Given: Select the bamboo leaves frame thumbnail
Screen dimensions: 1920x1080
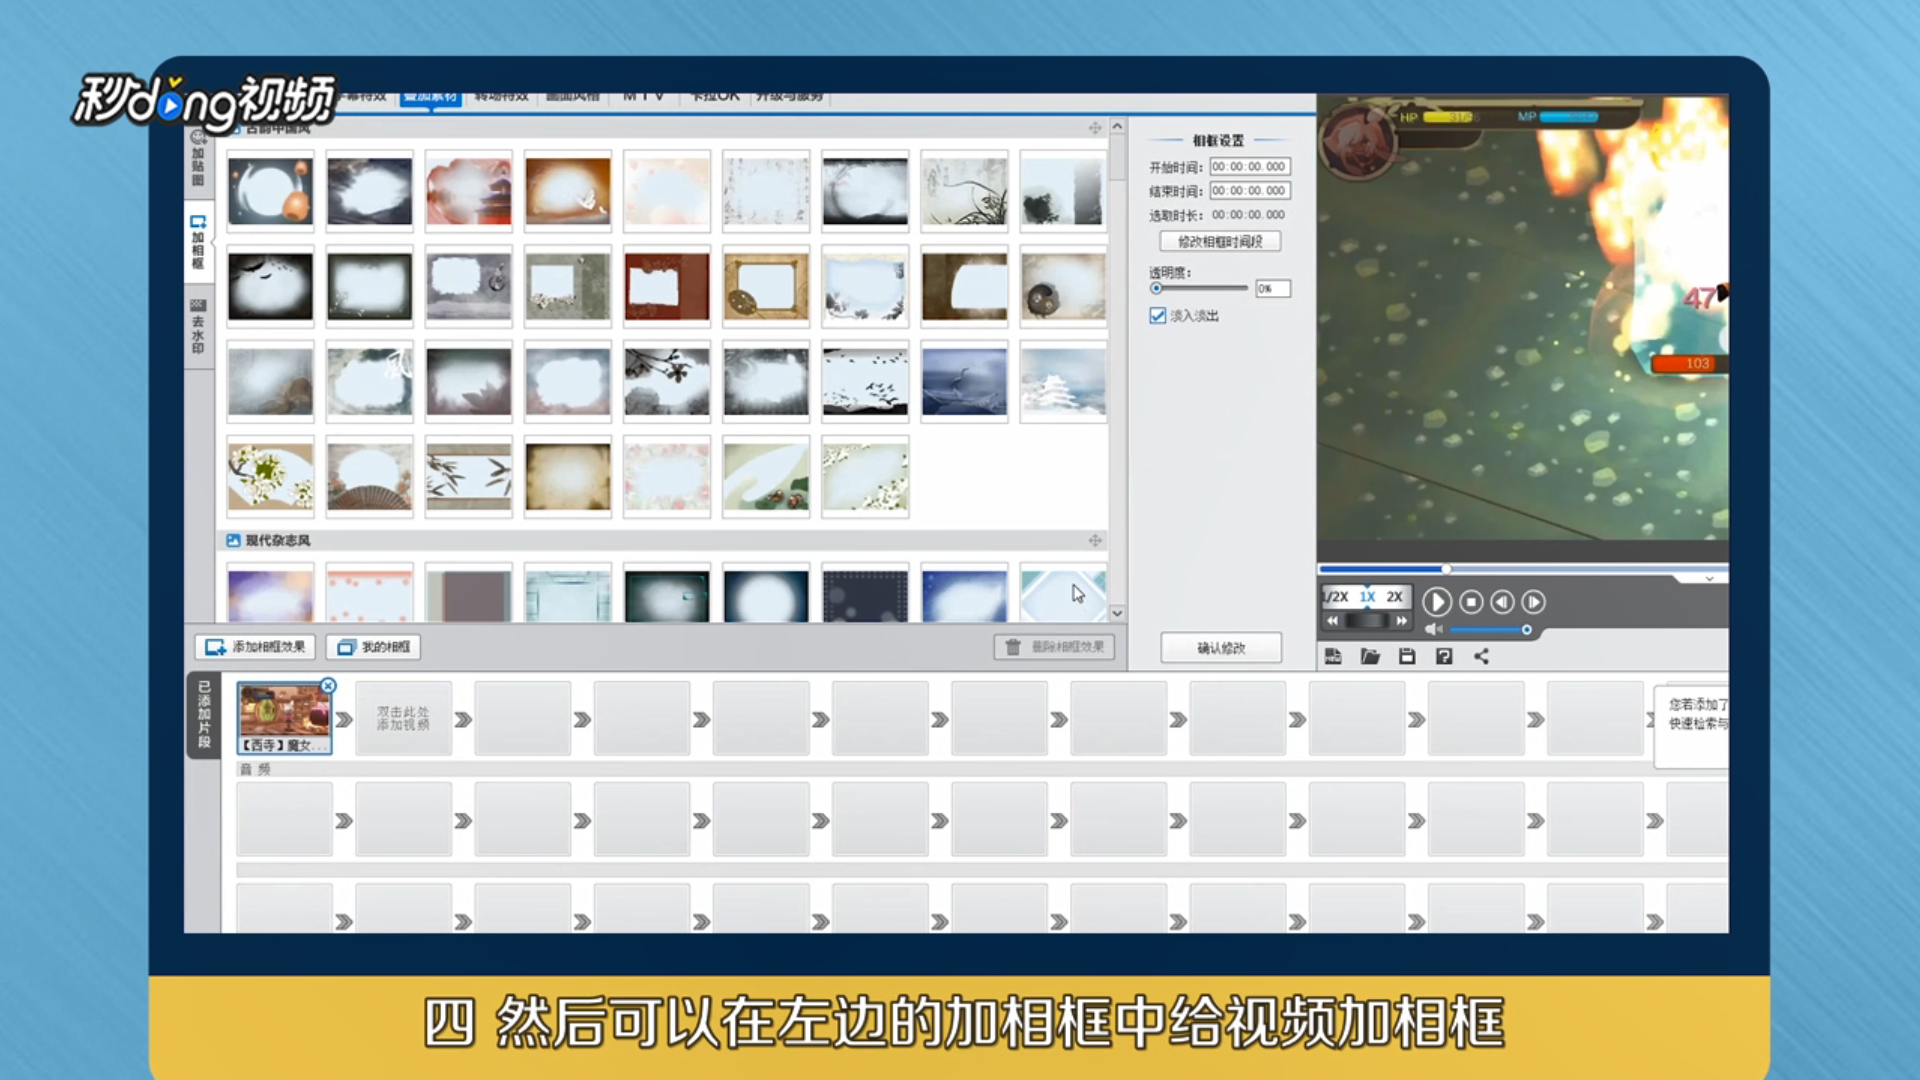Looking at the screenshot, I should tap(468, 476).
